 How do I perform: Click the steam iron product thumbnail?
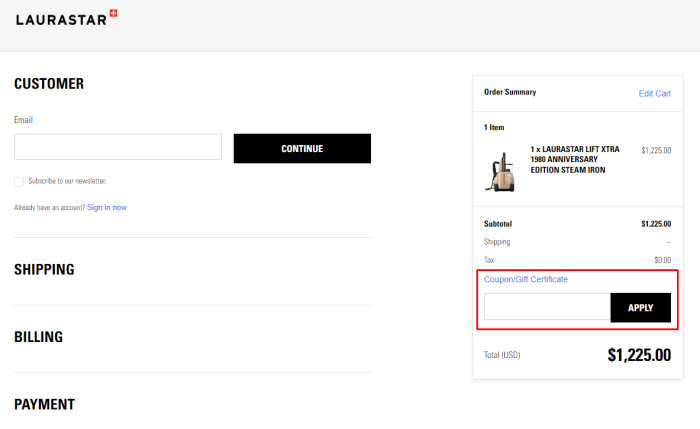pyautogui.click(x=500, y=172)
